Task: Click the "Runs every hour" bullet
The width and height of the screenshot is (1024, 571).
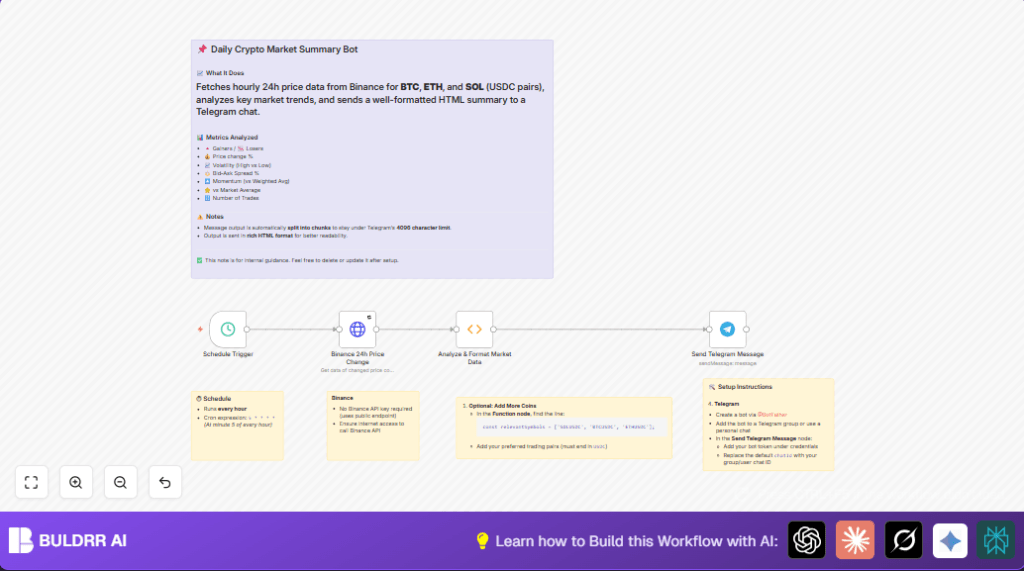Action: point(225,409)
